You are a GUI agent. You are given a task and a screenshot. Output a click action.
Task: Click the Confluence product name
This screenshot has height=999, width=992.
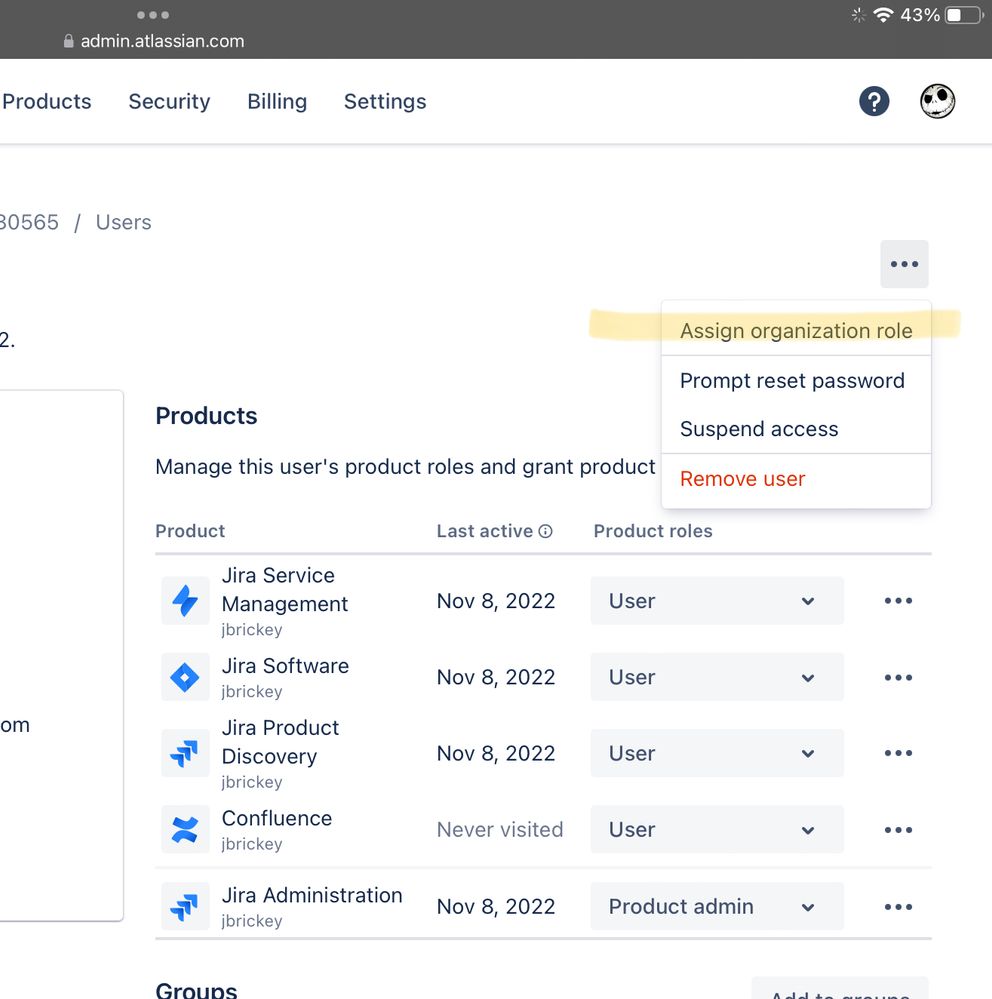click(x=277, y=818)
